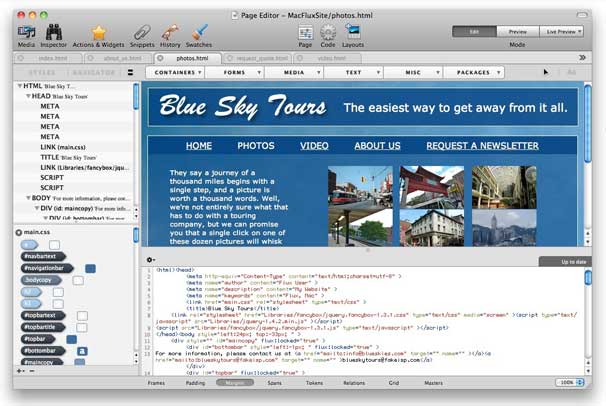The image size is (606, 406).
Task: Open the gear action menu above code
Action: 151,260
